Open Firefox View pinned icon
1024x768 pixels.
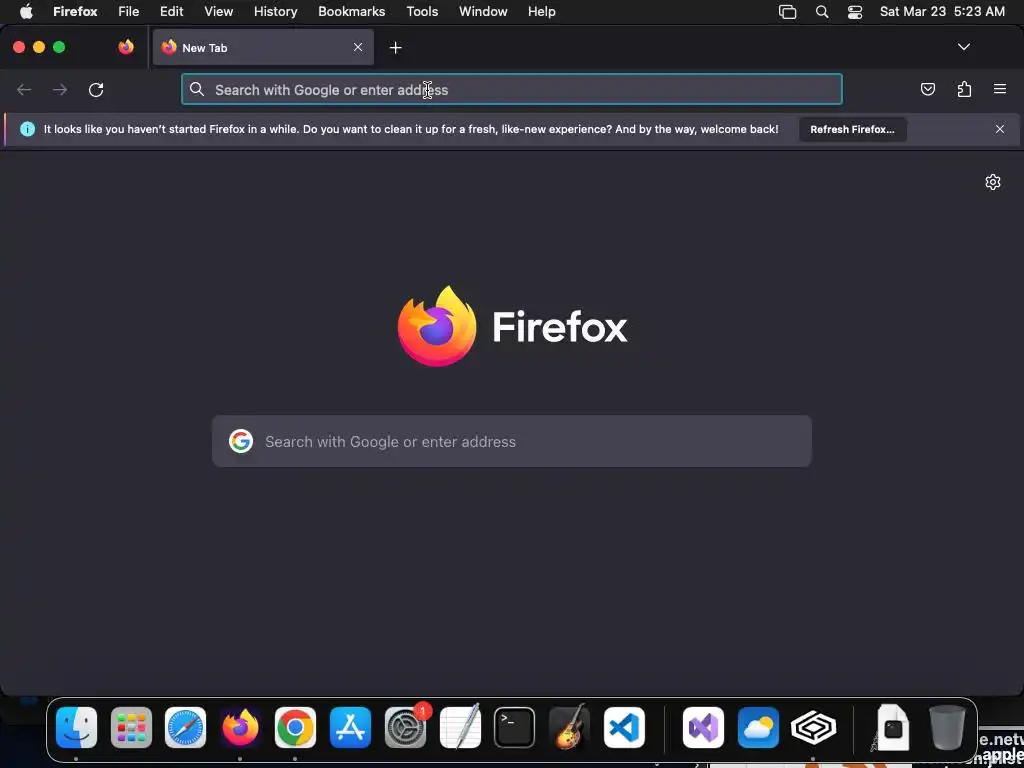pos(126,47)
